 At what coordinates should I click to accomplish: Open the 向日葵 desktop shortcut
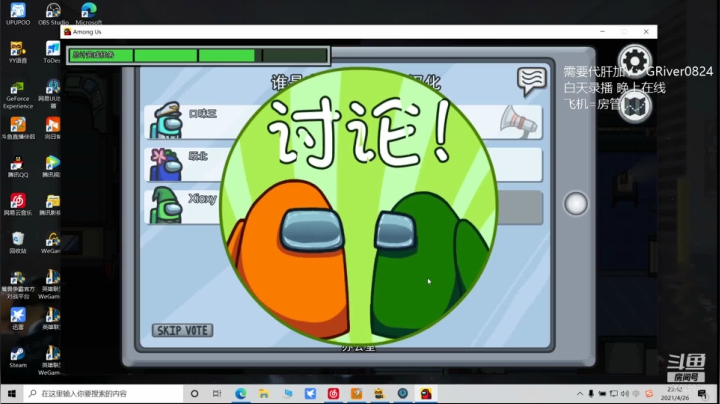click(52, 128)
